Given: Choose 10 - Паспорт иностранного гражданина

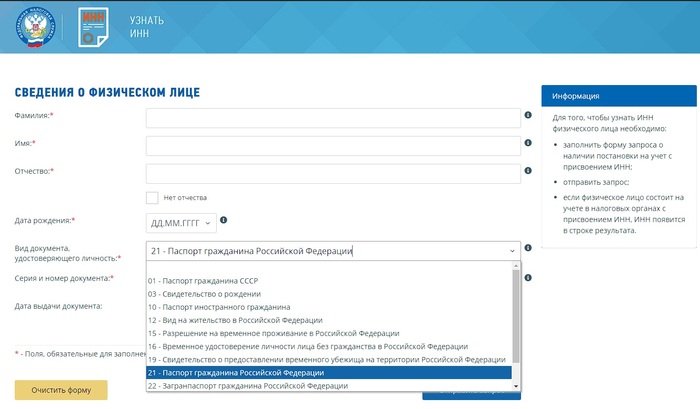Looking at the screenshot, I should [x=329, y=307].
